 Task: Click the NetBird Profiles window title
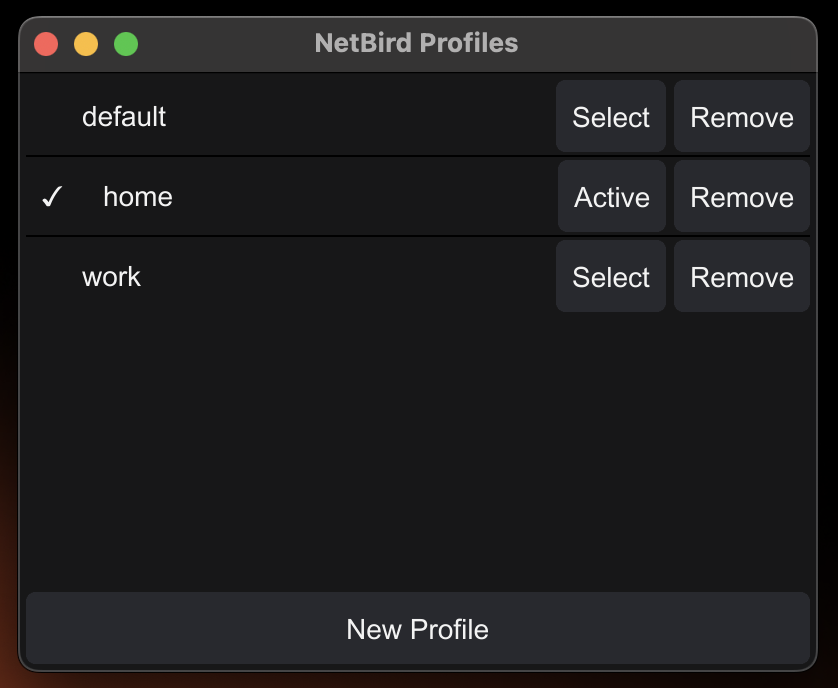tap(416, 43)
